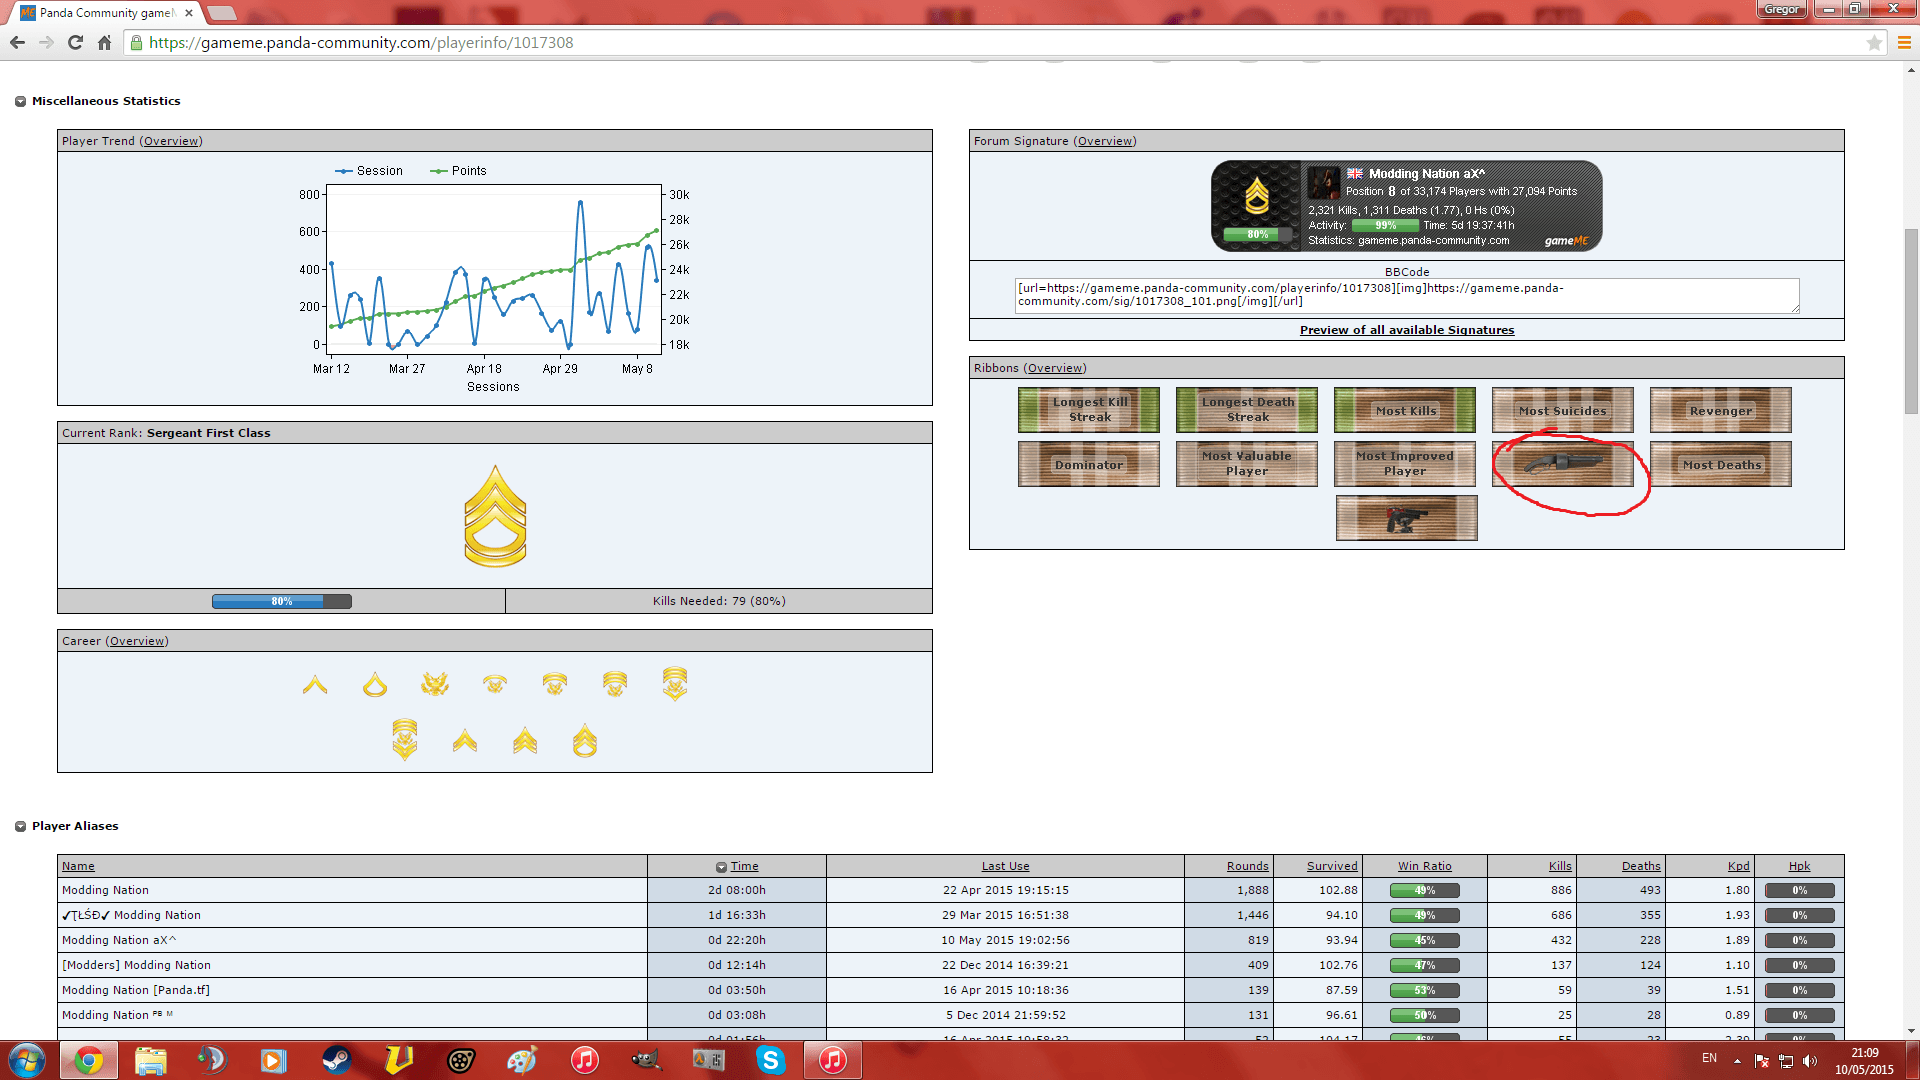Click inside the BBCode text box

(x=1405, y=295)
